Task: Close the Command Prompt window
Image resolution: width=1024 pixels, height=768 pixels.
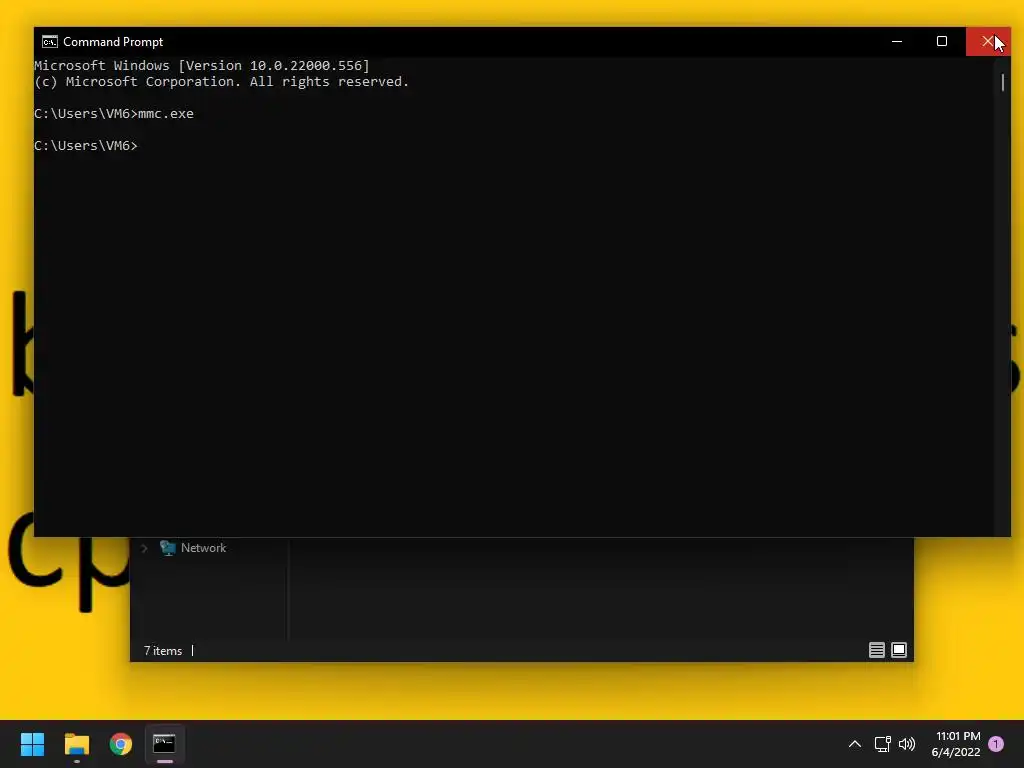Action: point(988,41)
